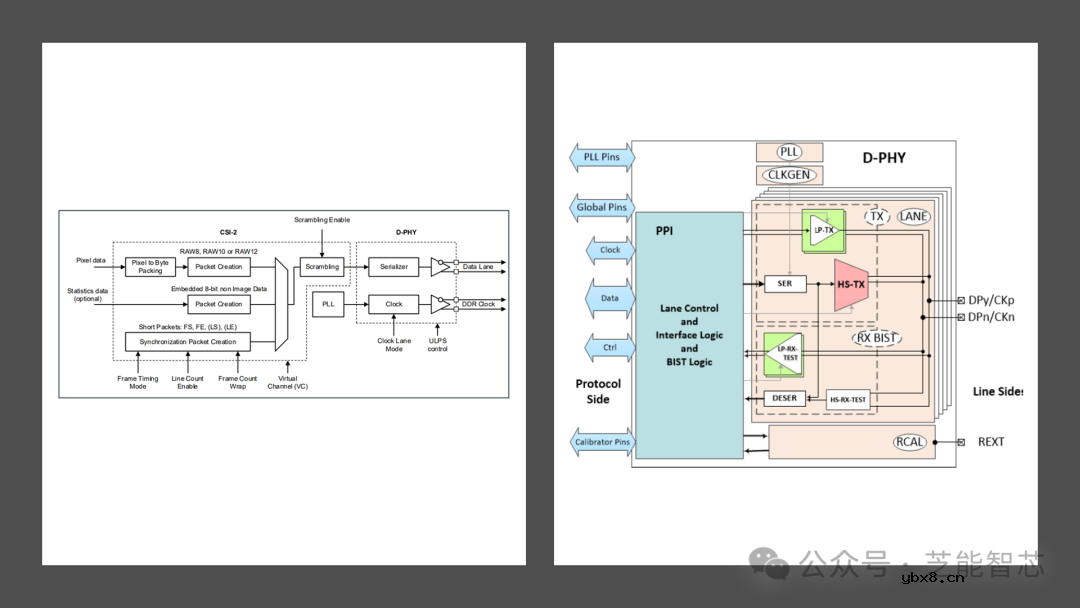Click the Calibrator Pins blue arrow
Viewport: 1080px width, 608px height.
pos(601,442)
